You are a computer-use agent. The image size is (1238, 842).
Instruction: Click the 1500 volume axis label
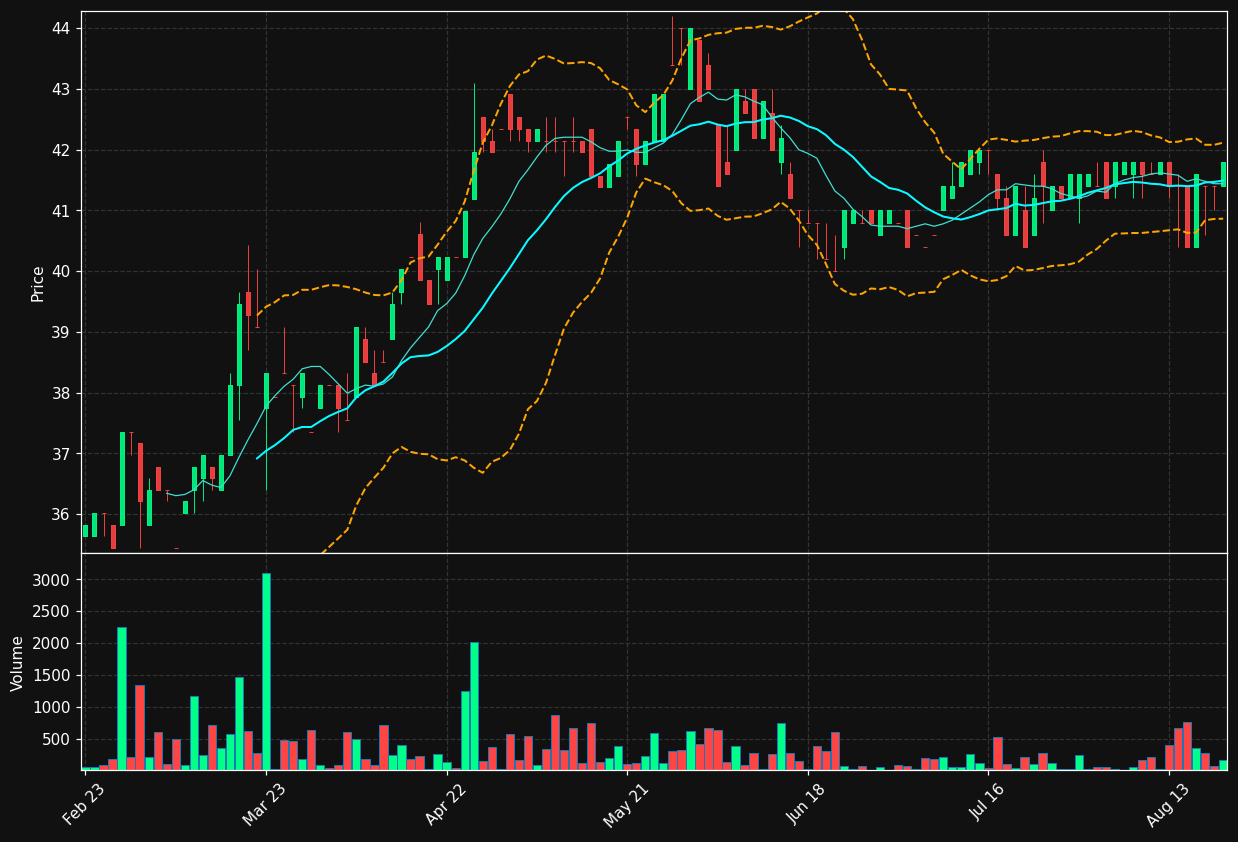coord(53,676)
